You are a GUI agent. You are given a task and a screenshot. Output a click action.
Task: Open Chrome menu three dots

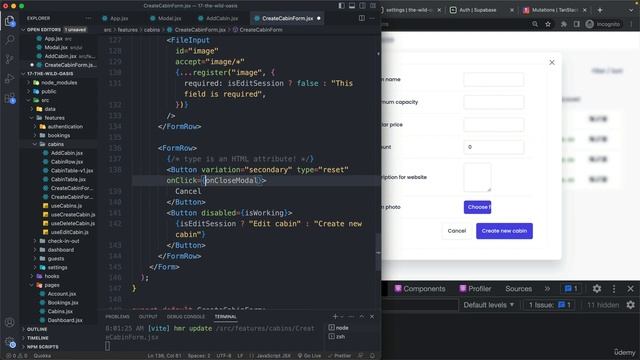click(631, 24)
